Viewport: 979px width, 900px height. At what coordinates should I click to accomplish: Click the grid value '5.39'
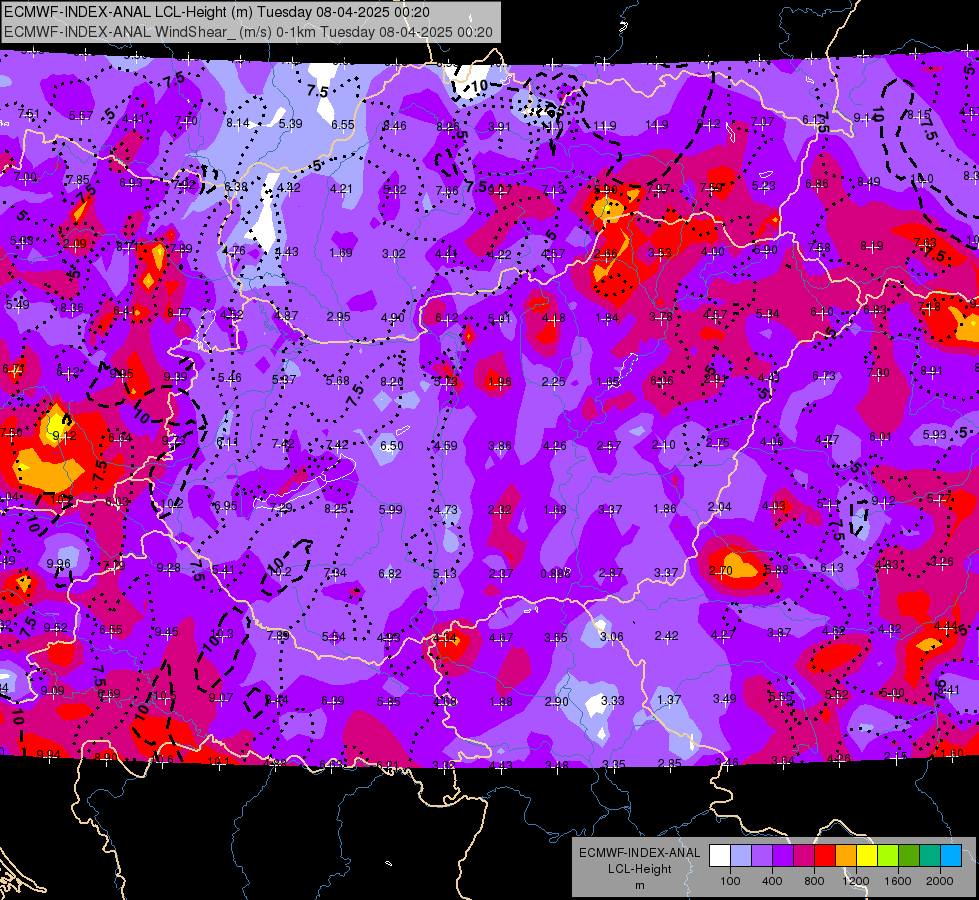click(290, 124)
